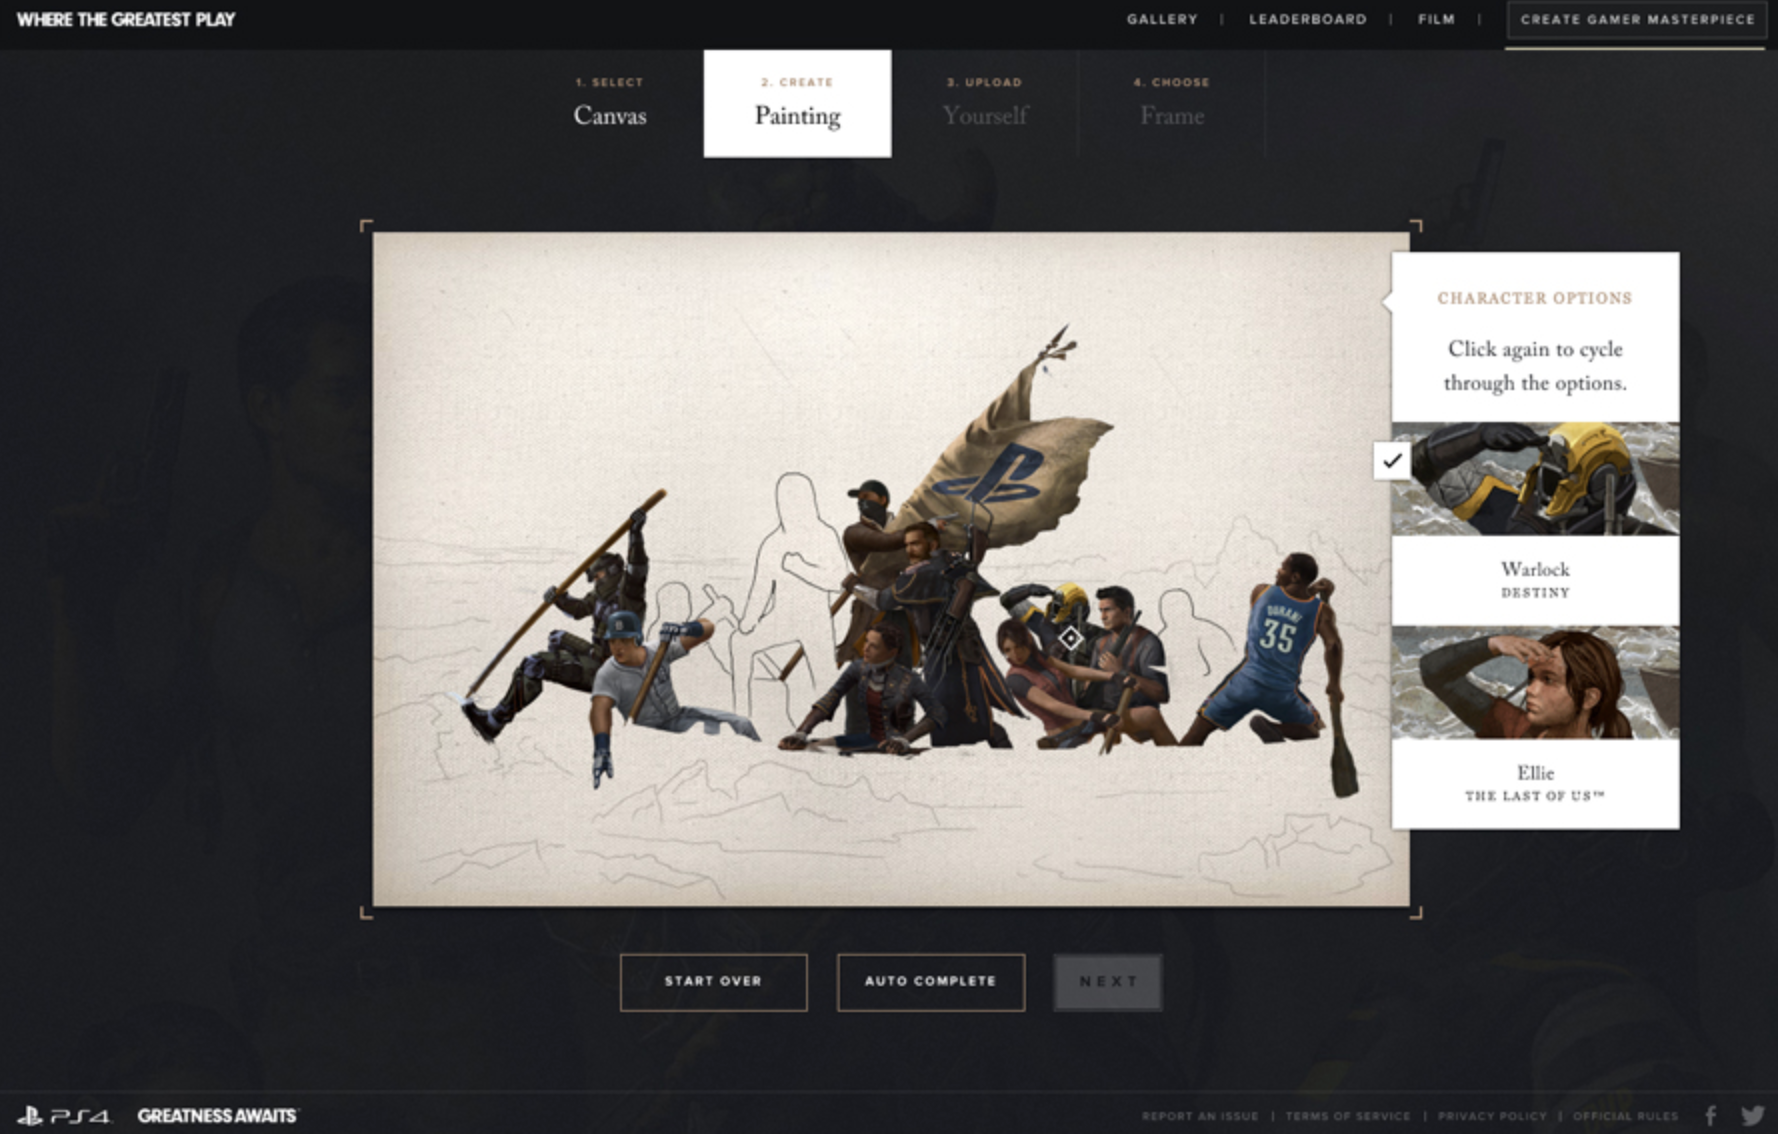Open the Facebook share icon
This screenshot has width=1778, height=1134.
[1711, 1115]
